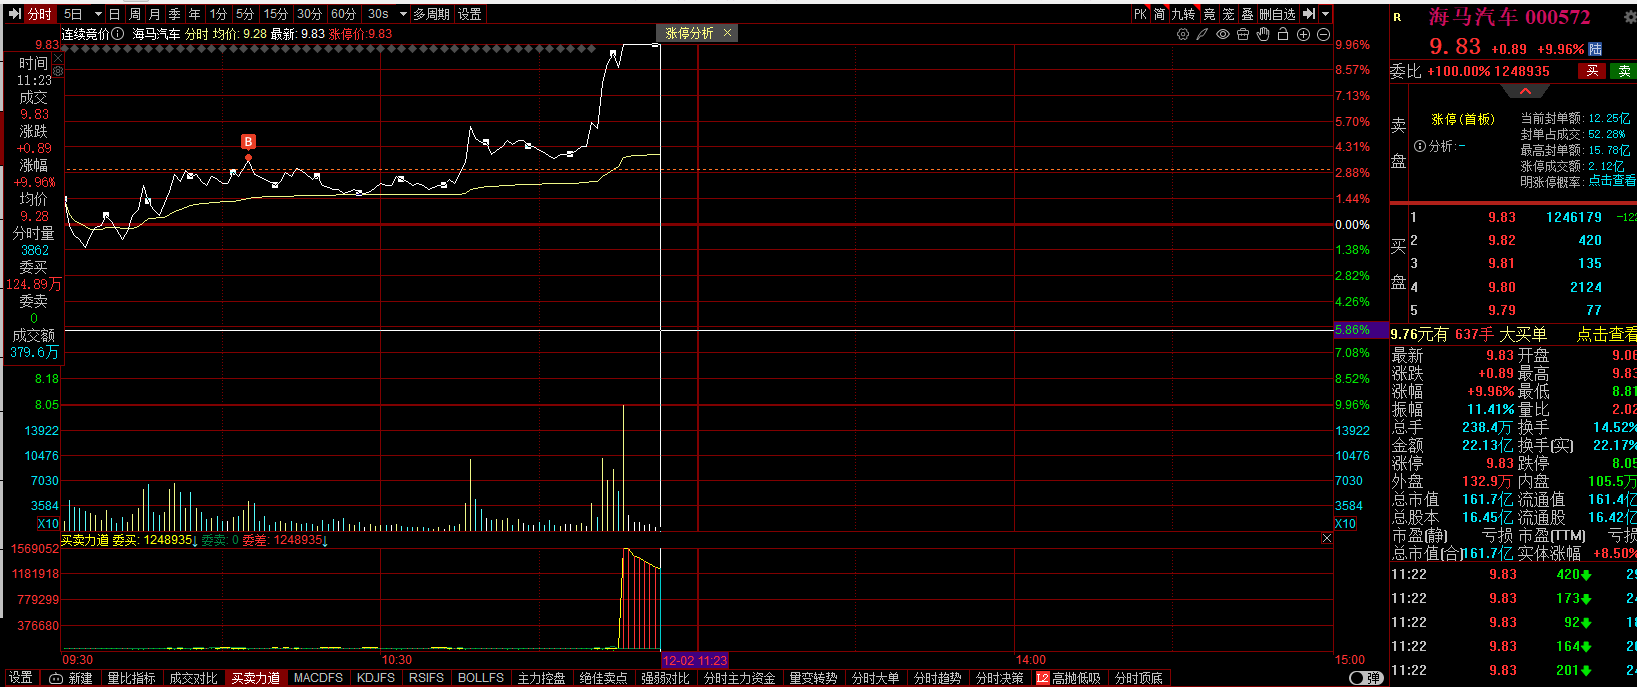
Task: Zoom in with the plus circle icon
Action: point(1303,34)
